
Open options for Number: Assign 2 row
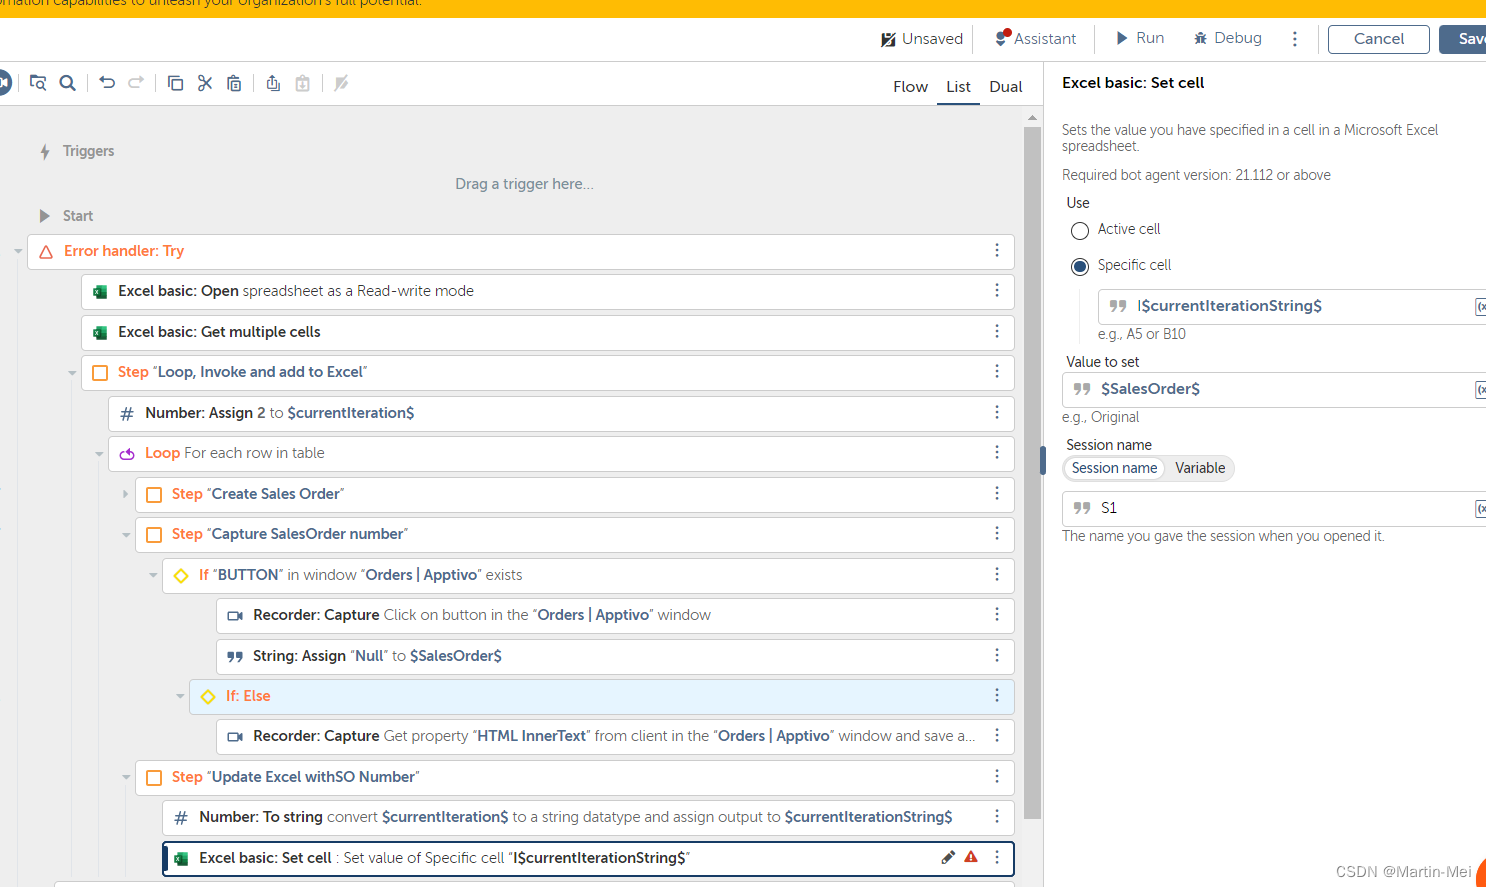(997, 412)
